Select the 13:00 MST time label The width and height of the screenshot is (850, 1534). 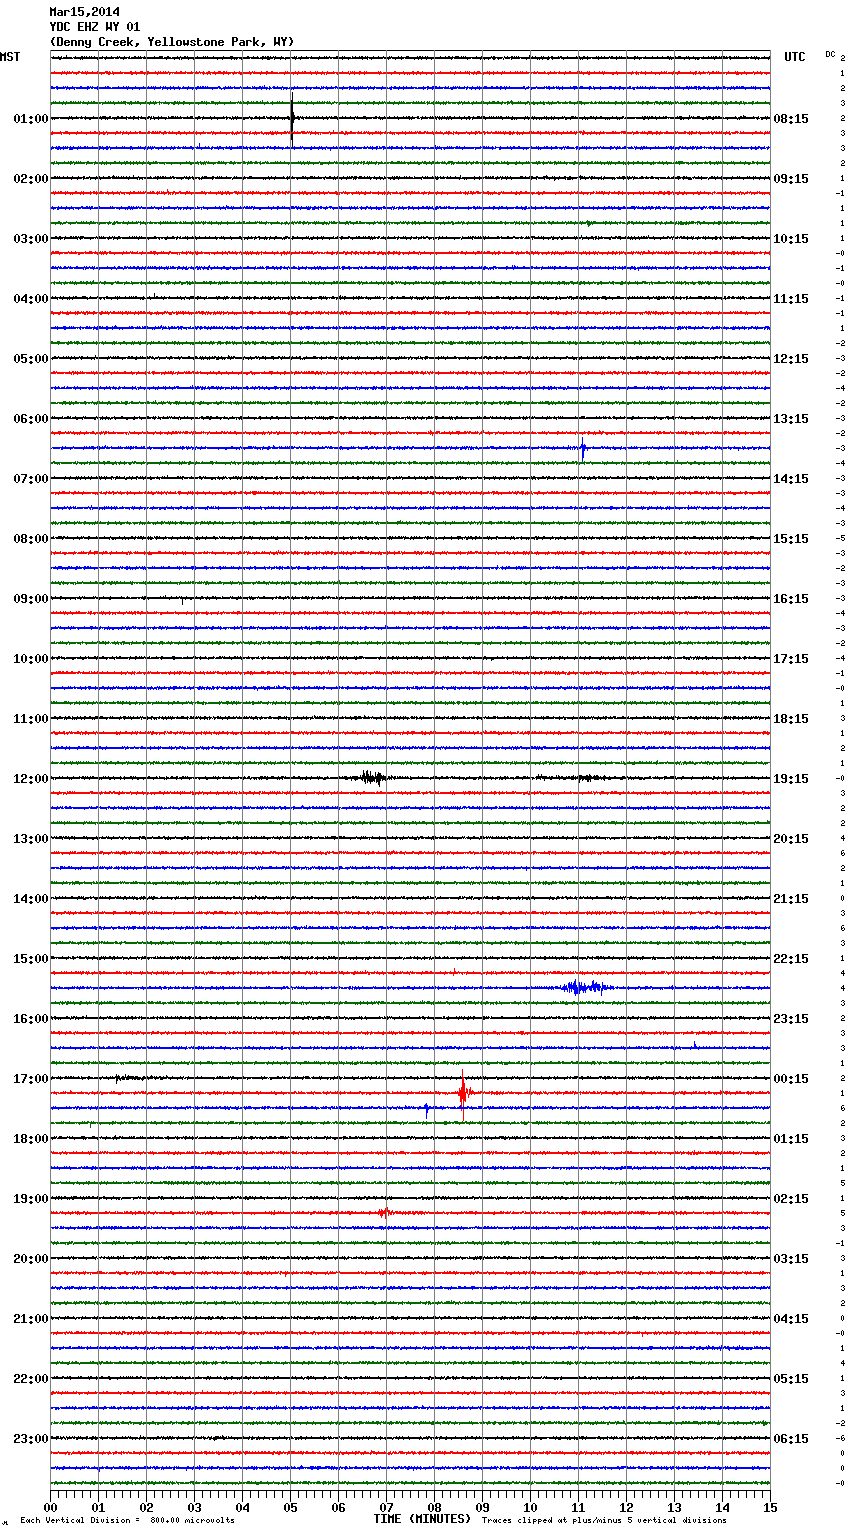[x=31, y=839]
